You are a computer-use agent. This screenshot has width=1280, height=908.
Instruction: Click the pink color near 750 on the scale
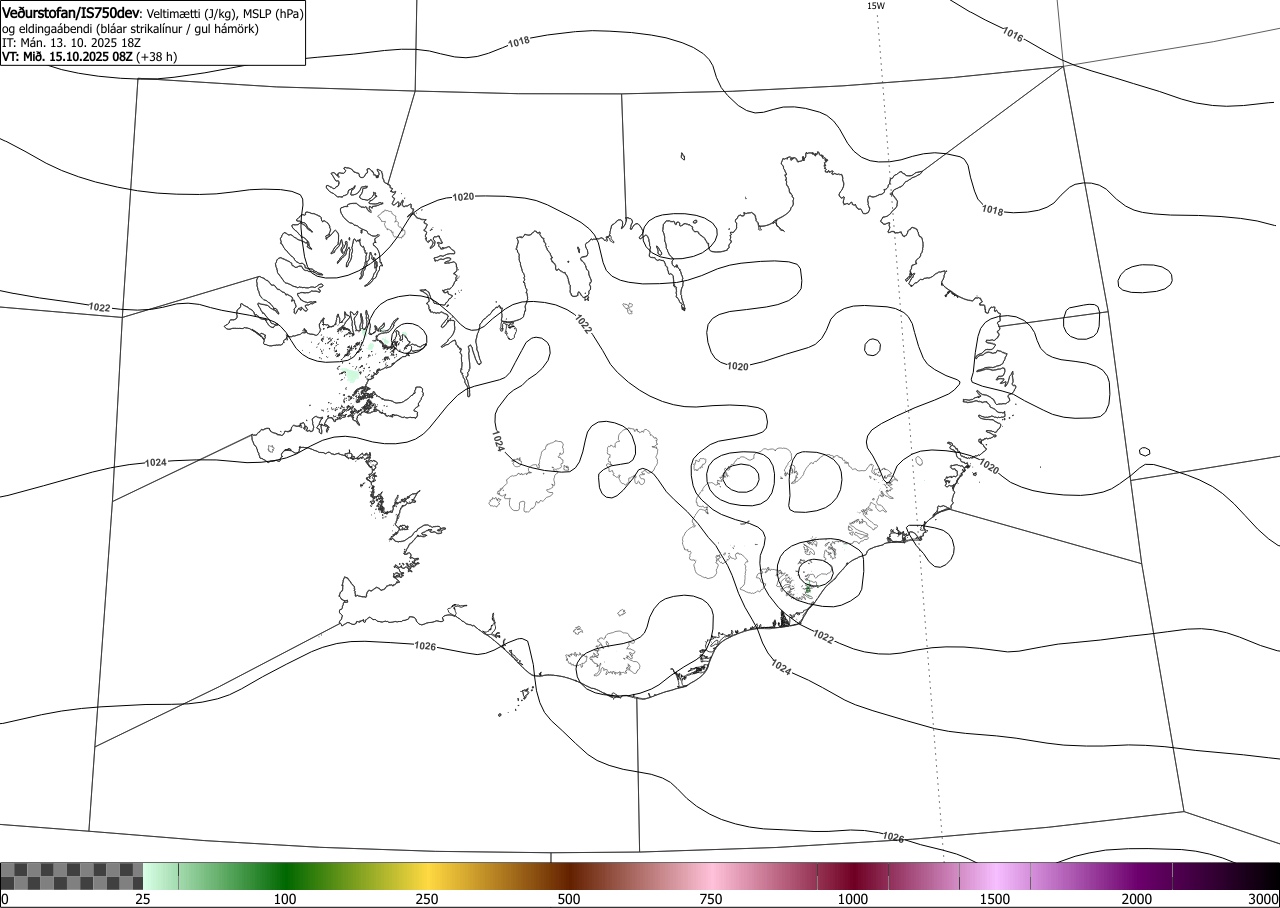(x=711, y=876)
